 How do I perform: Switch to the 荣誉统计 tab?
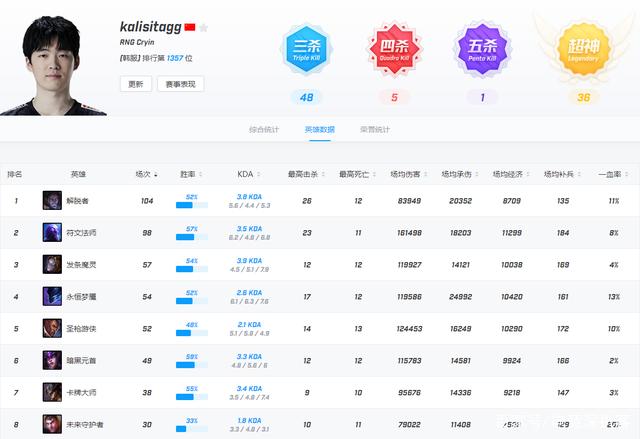pyautogui.click(x=375, y=130)
